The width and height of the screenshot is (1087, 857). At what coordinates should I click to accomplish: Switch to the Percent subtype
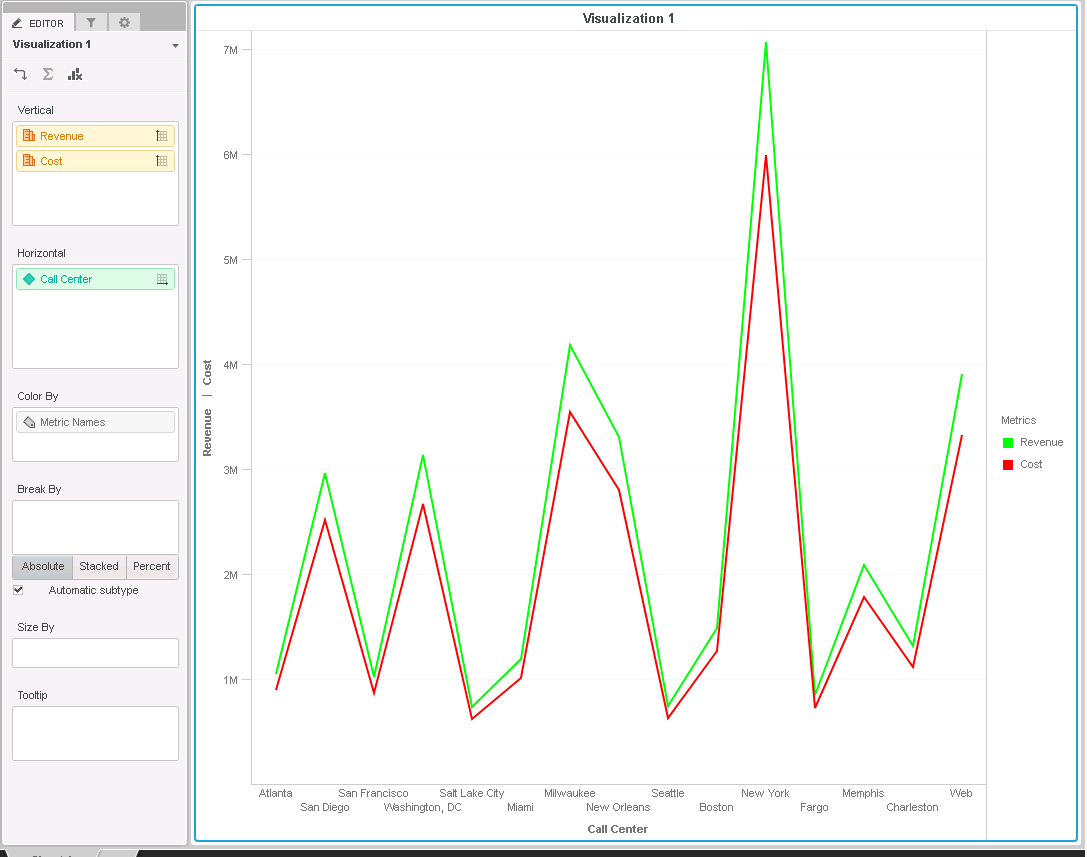click(151, 566)
